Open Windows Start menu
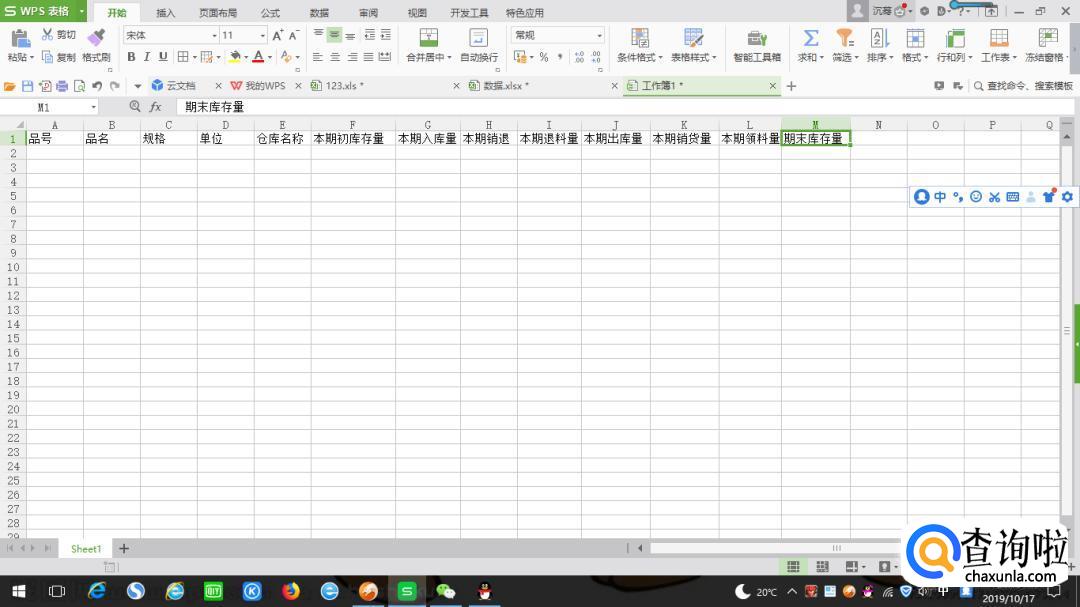 click(19, 591)
